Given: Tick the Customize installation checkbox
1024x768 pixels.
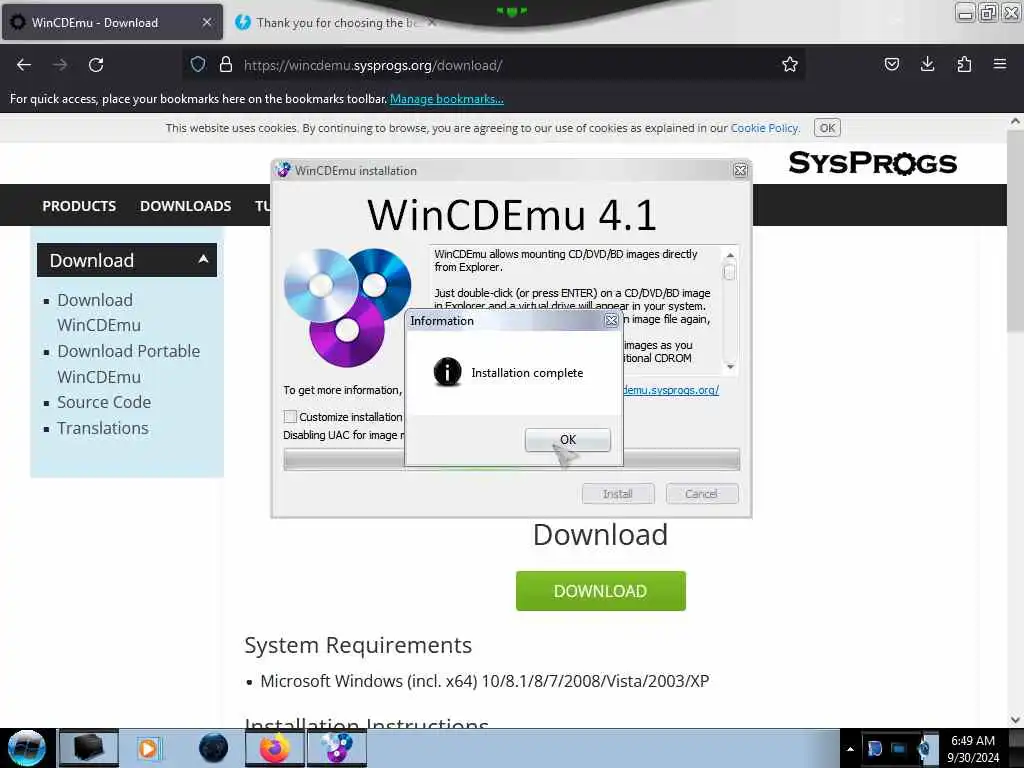Looking at the screenshot, I should [x=291, y=417].
